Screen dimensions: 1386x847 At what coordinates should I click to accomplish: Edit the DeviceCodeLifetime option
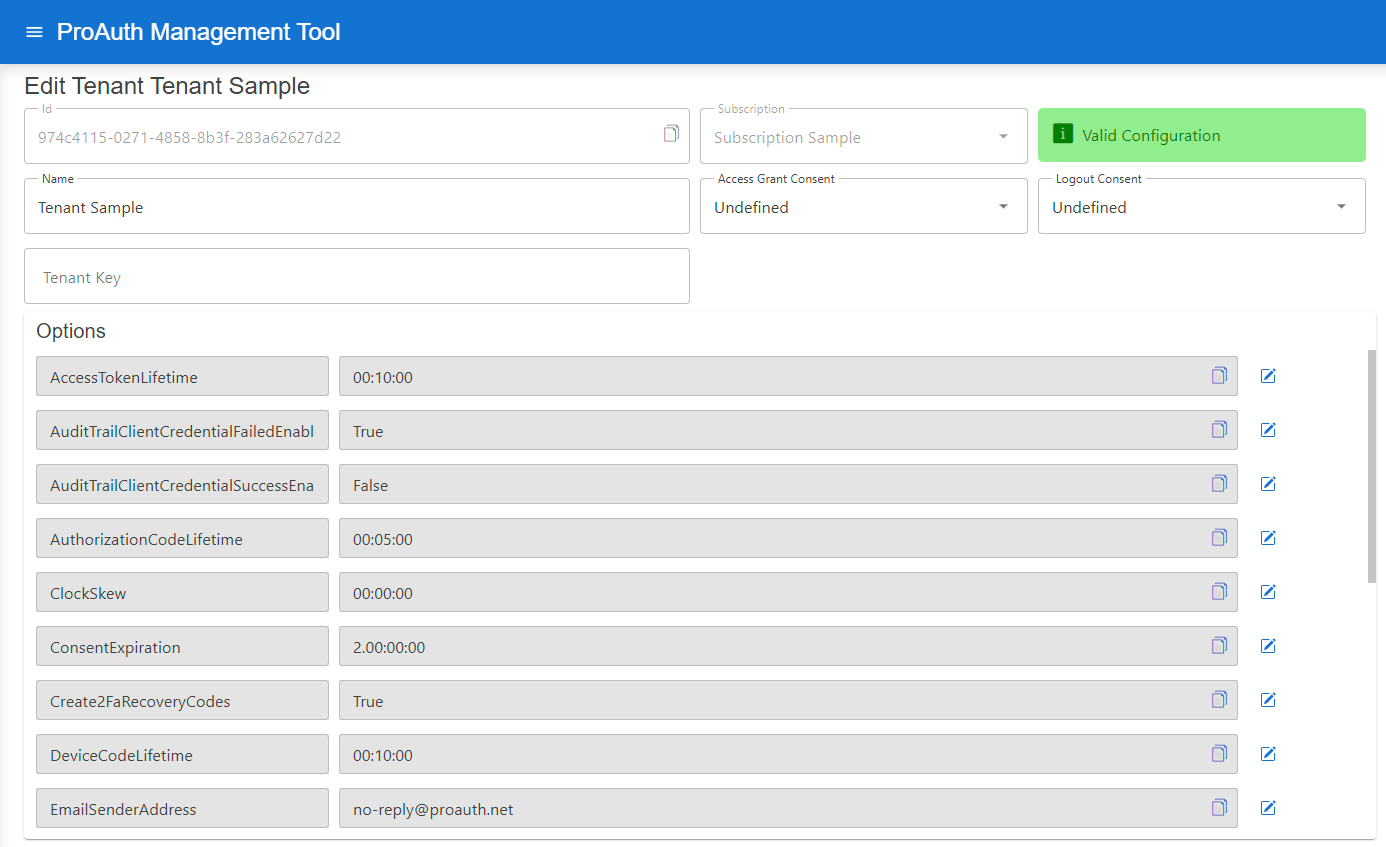coord(1268,754)
